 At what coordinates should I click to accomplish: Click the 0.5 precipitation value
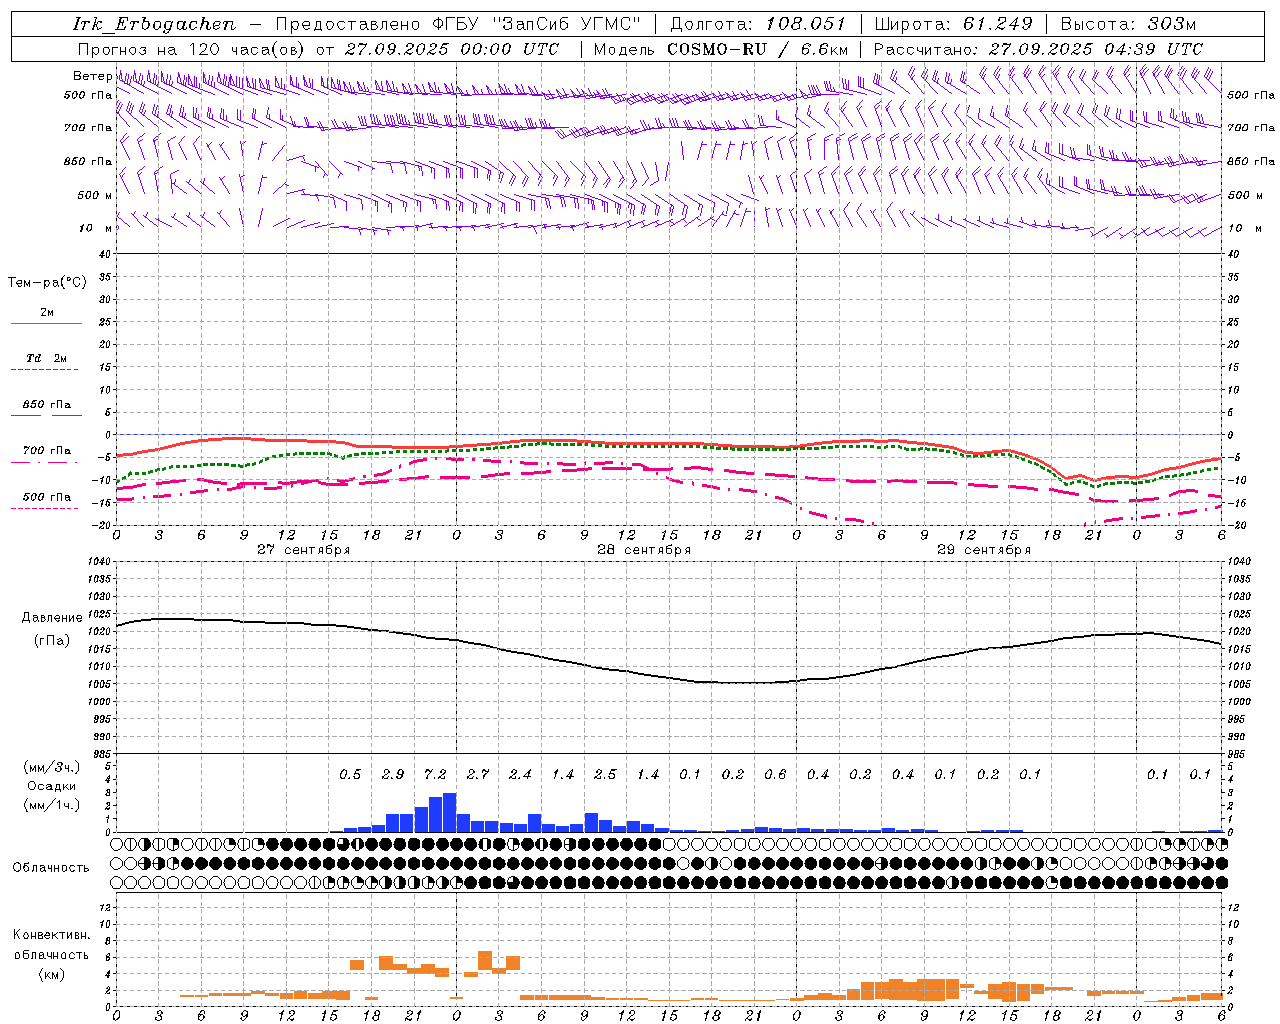(x=350, y=774)
